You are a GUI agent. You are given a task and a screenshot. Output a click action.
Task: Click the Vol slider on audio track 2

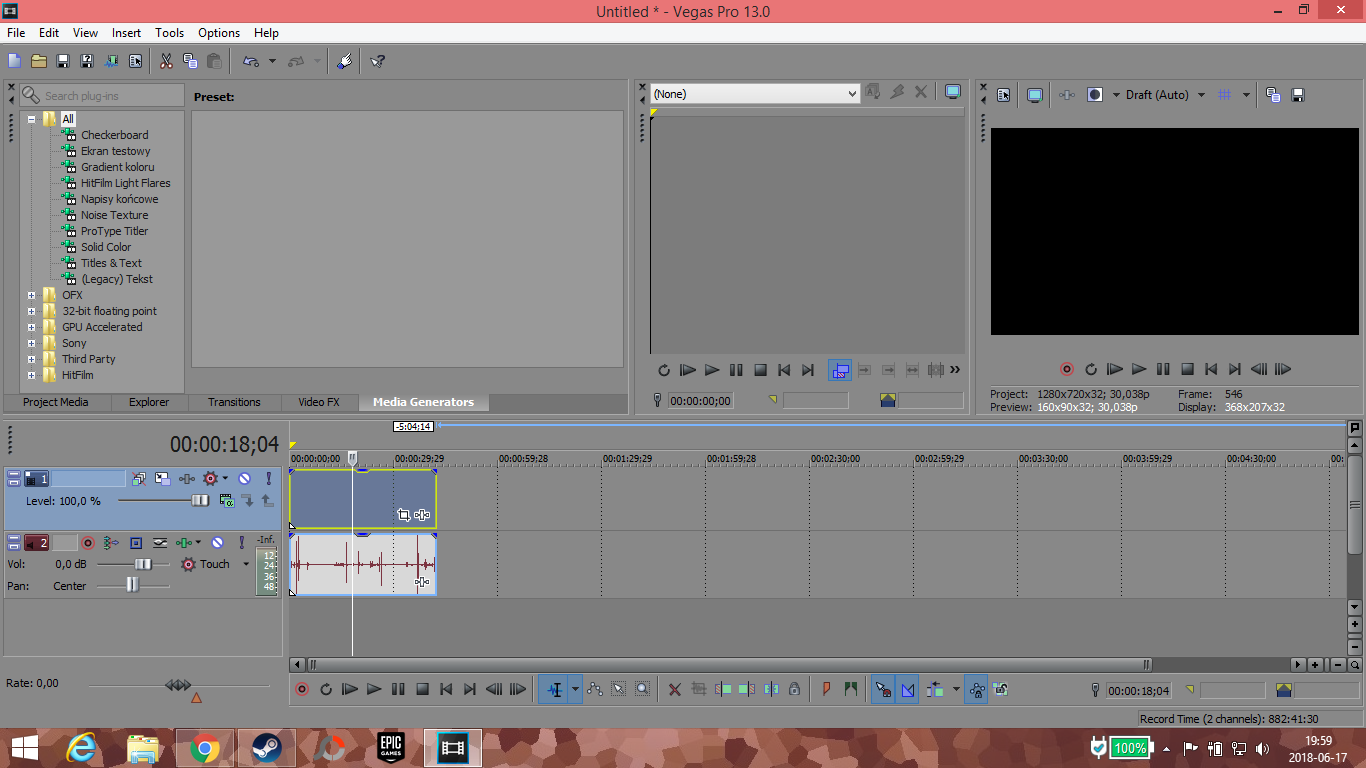[142, 564]
